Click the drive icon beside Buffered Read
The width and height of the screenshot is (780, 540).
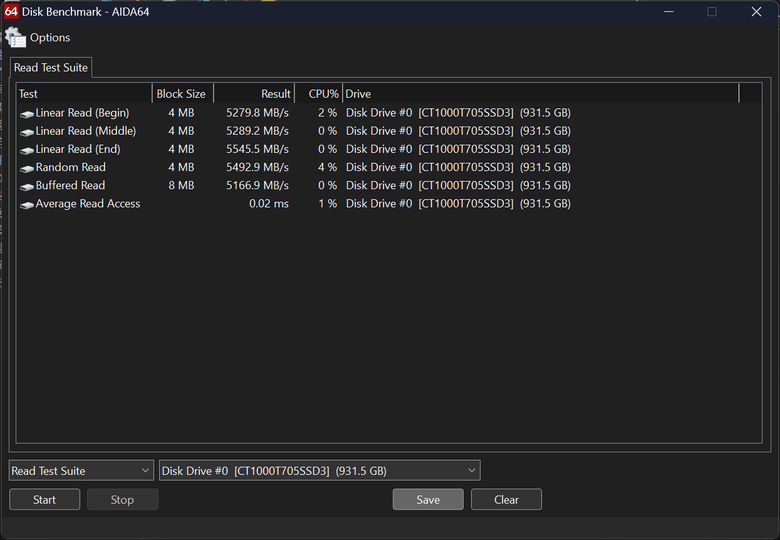pyautogui.click(x=27, y=186)
